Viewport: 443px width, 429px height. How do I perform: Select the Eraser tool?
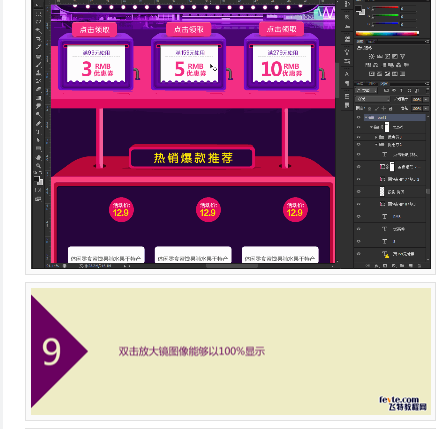click(39, 89)
